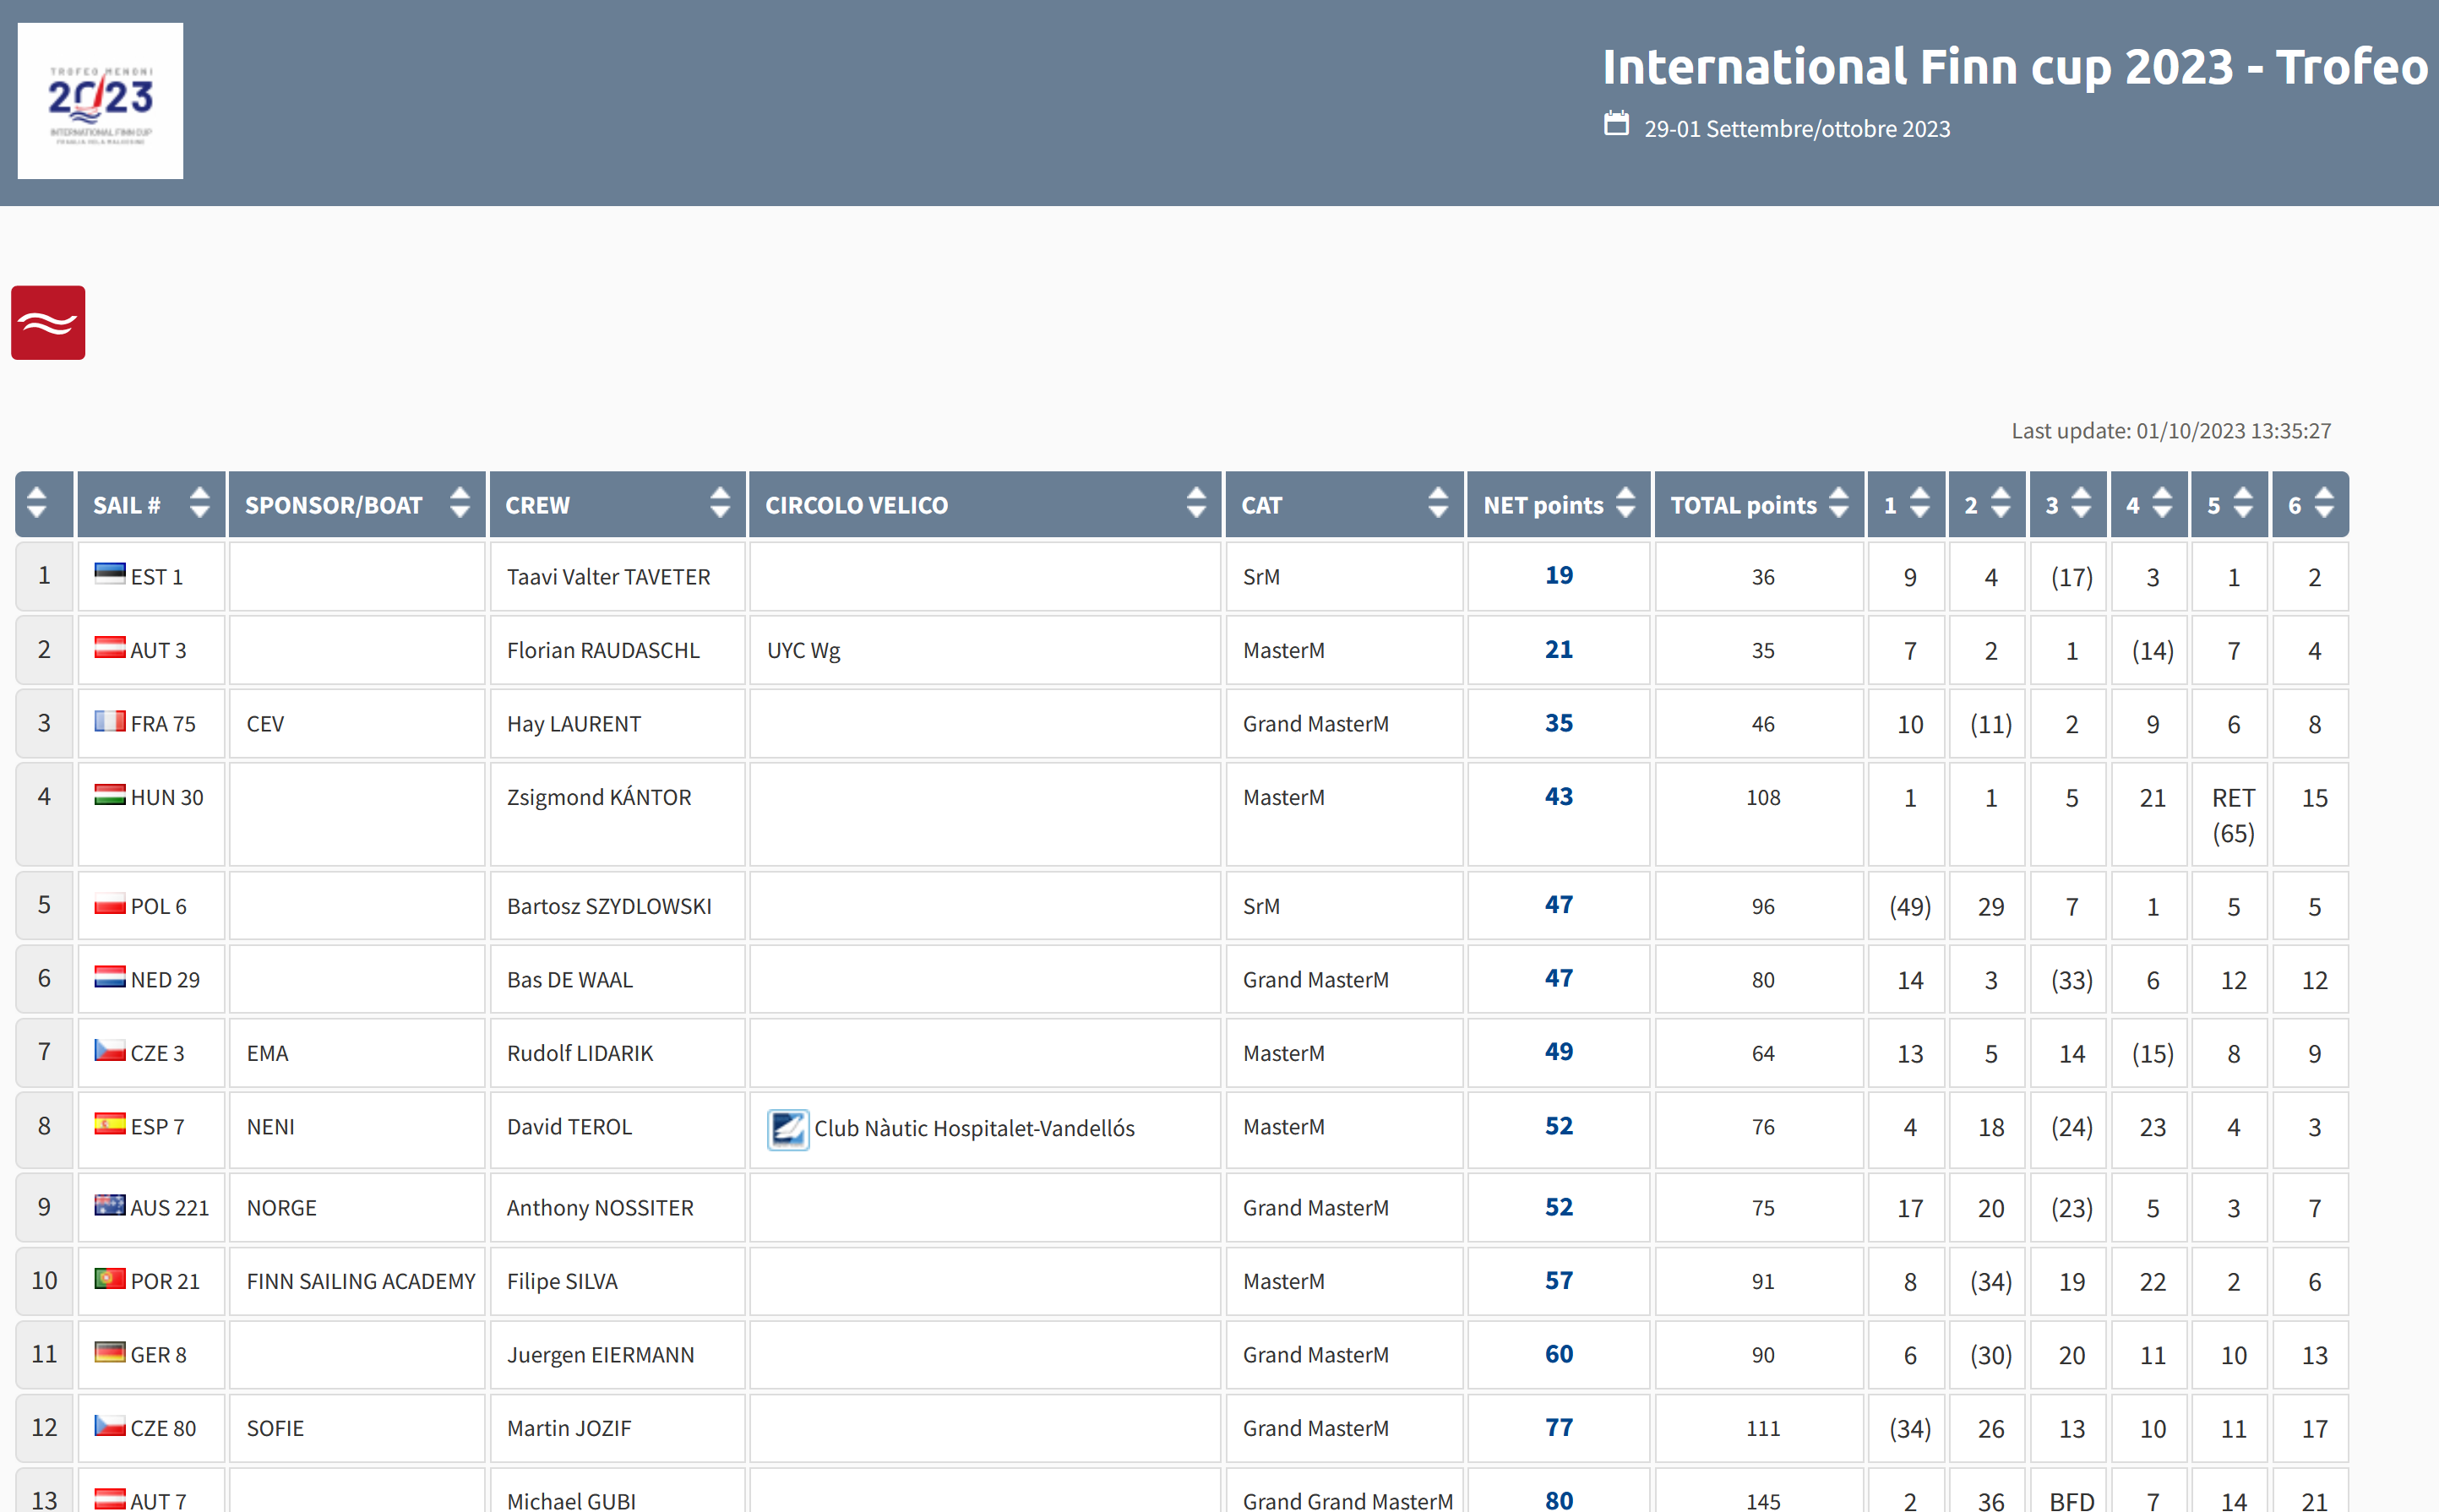Click net points 19 for EST 1
Screen dimensions: 2439x1512
[x=1558, y=576]
